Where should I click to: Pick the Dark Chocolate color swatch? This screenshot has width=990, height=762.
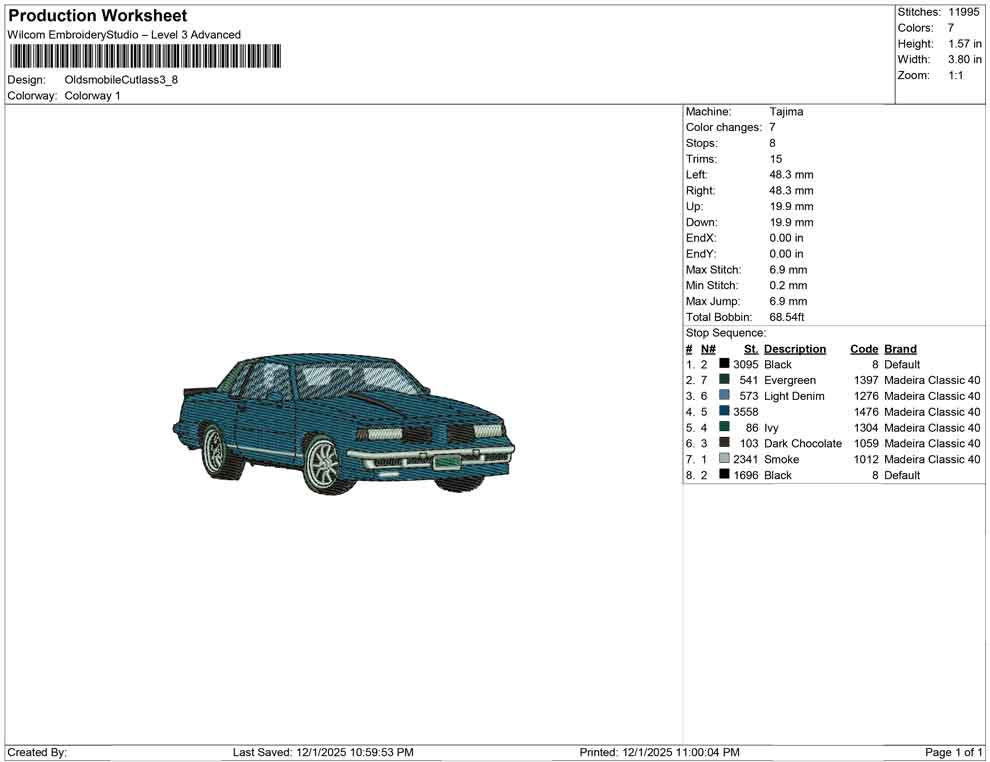tap(724, 443)
